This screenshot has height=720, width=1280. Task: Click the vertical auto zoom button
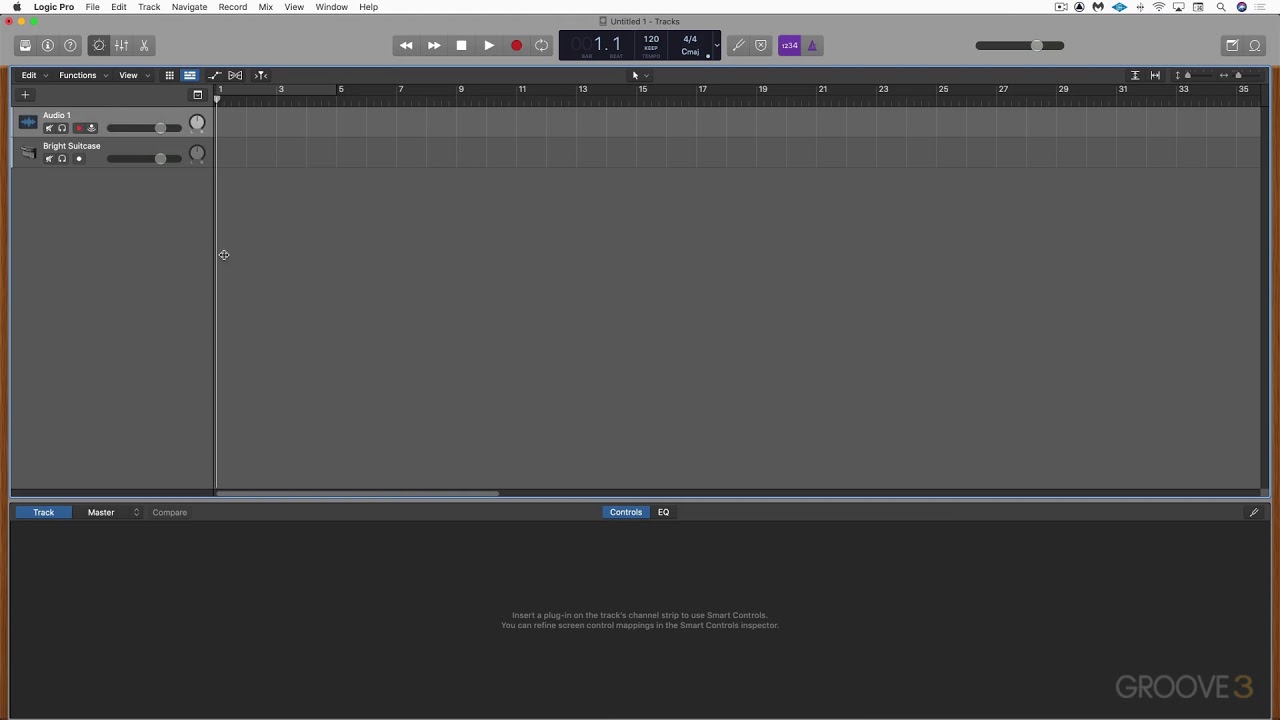1135,75
